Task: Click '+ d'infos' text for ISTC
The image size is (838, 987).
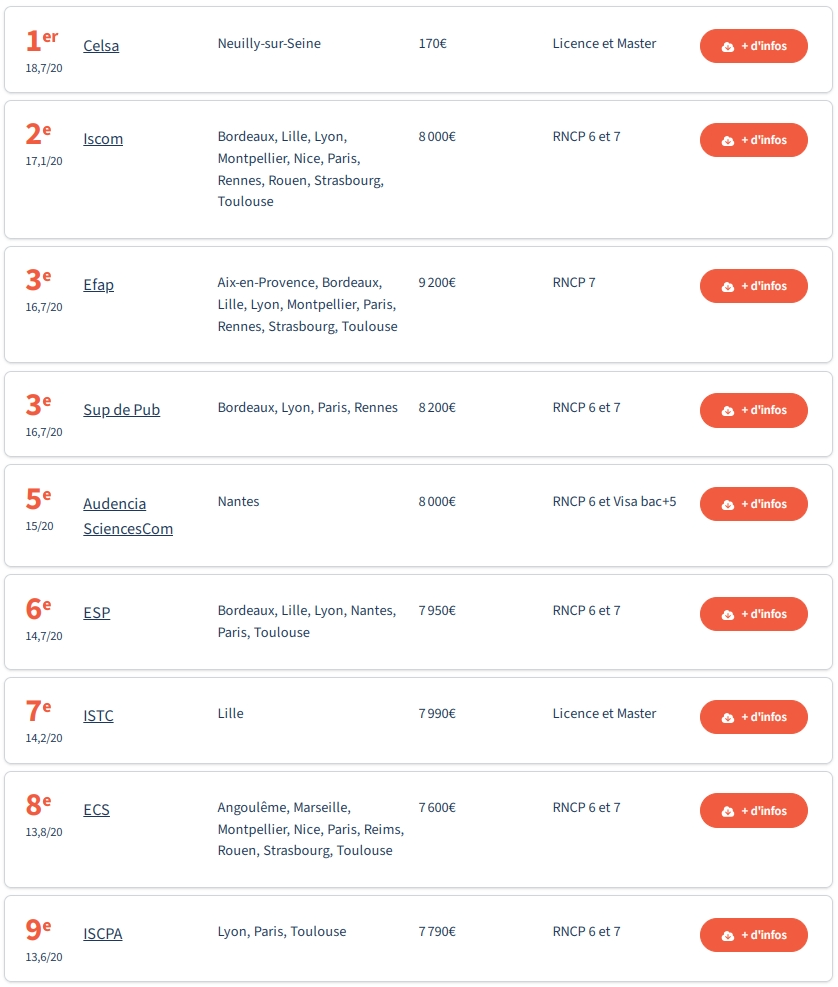Action: [x=764, y=717]
